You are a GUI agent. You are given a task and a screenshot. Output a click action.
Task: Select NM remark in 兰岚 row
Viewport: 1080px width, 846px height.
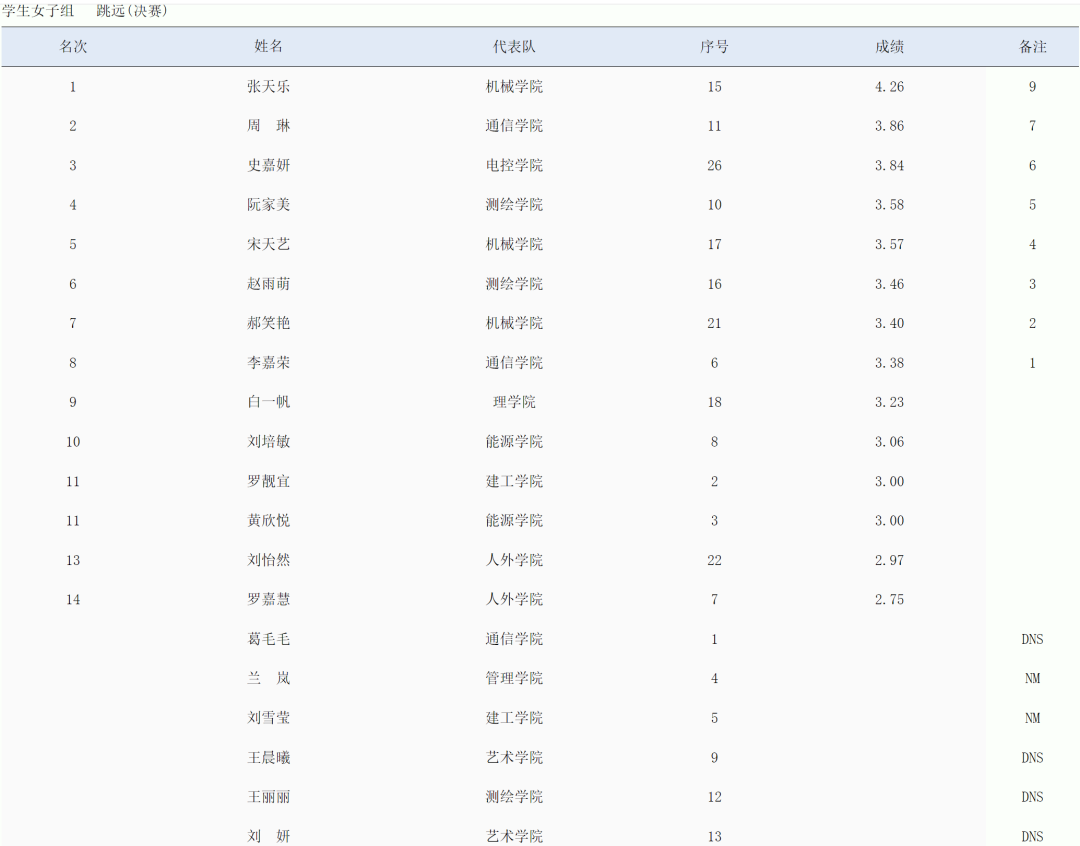(1032, 679)
